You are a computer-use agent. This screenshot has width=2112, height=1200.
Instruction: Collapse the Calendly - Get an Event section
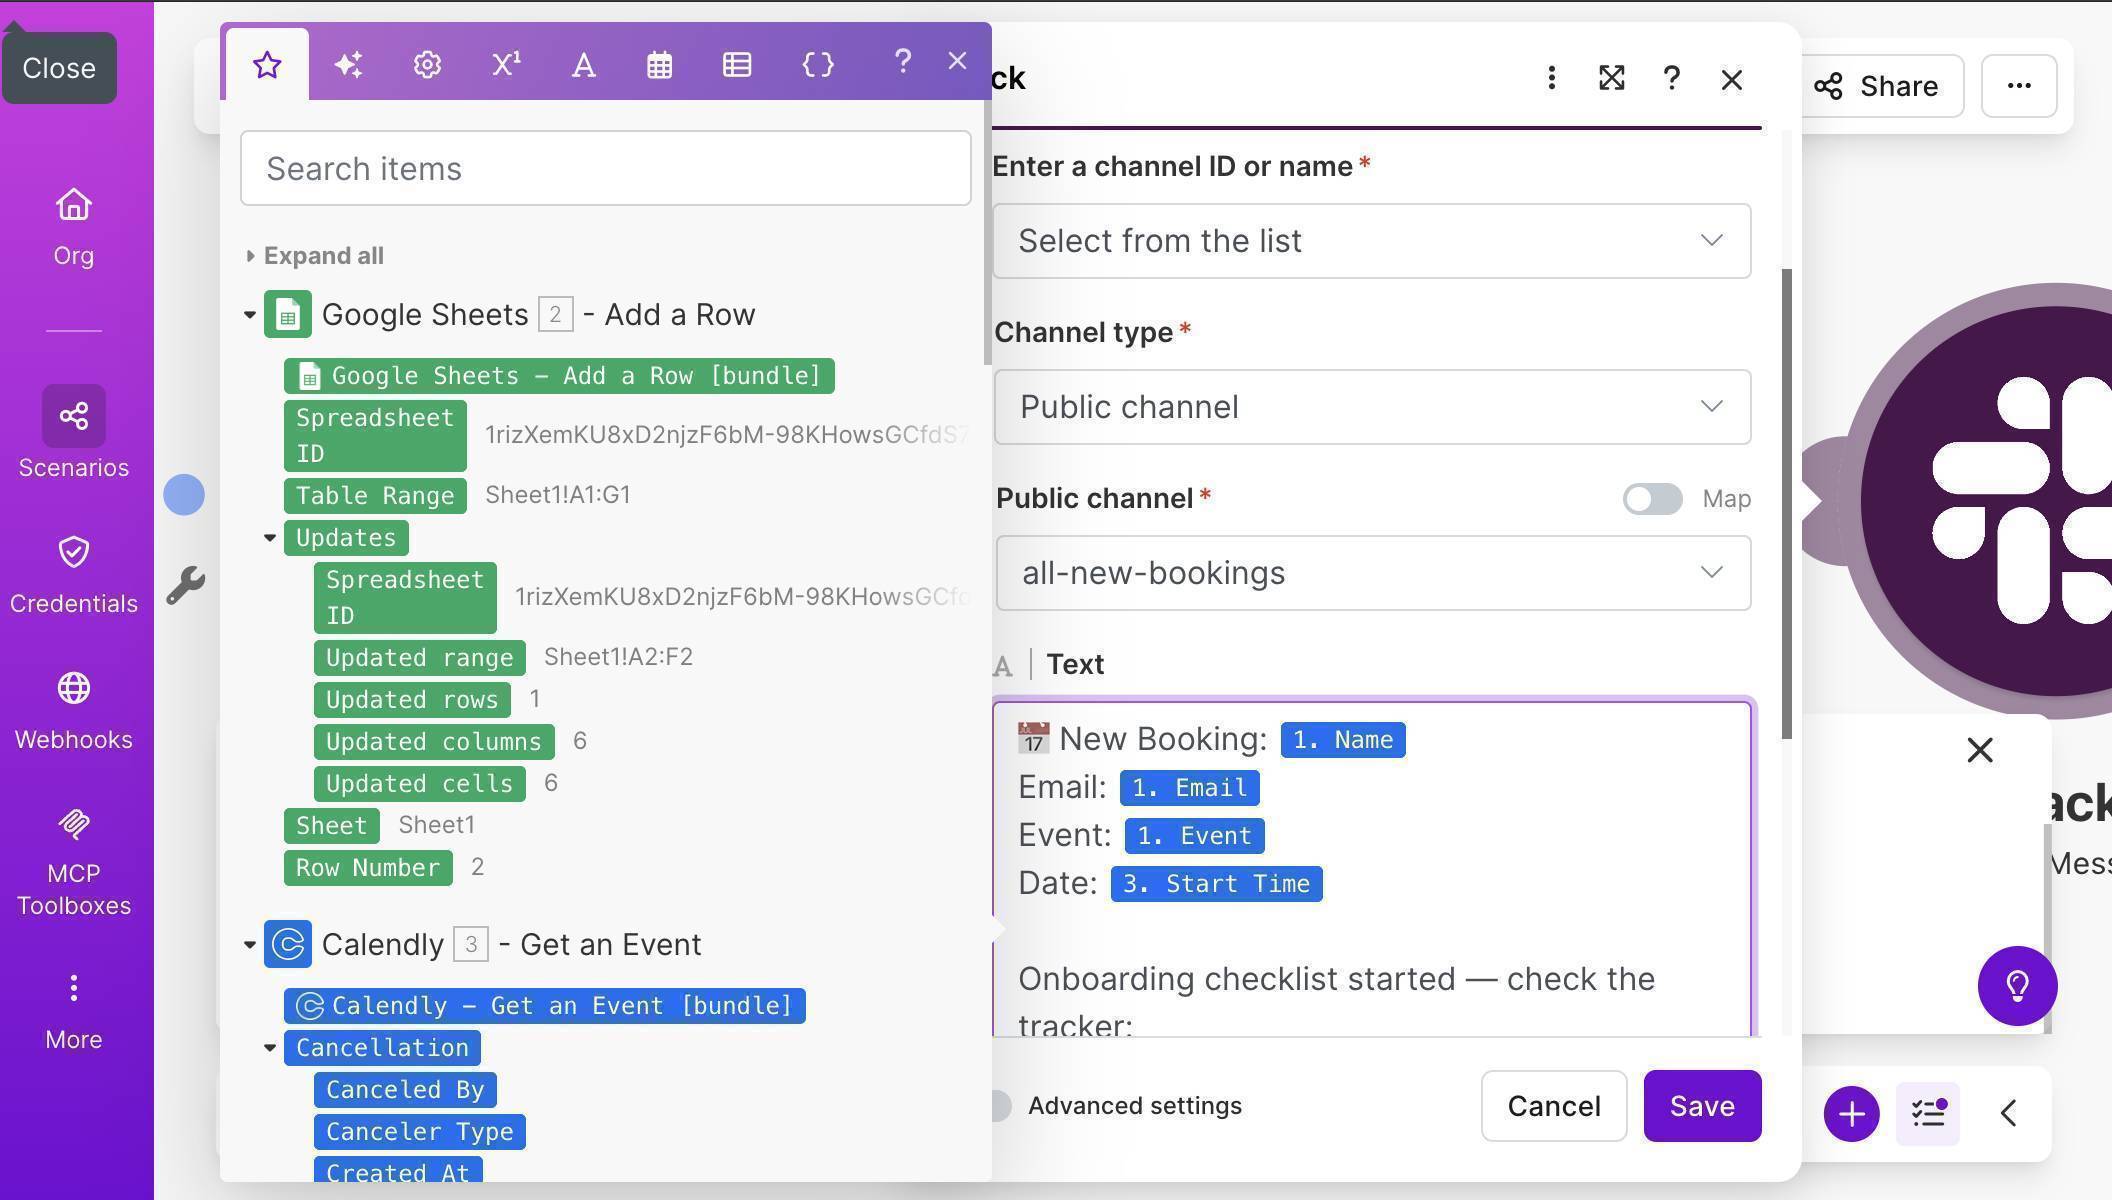[250, 944]
